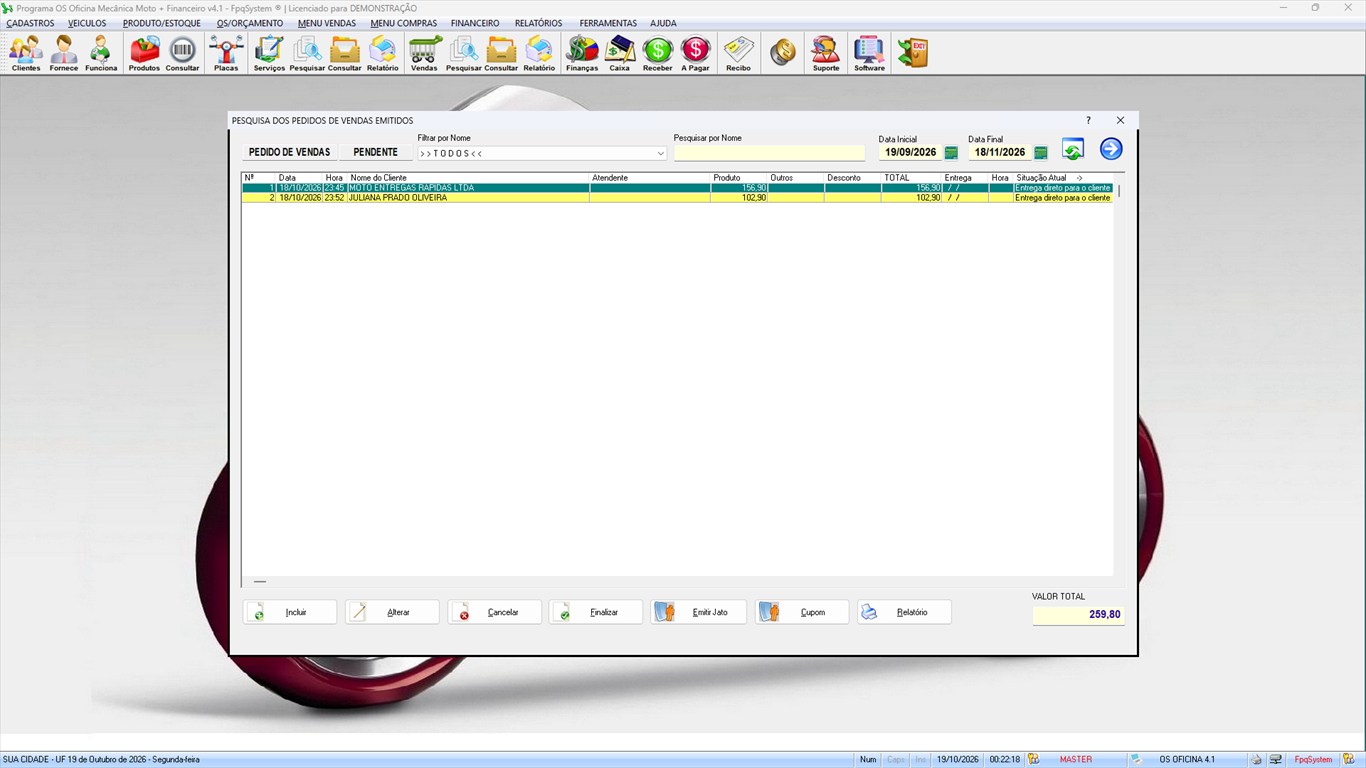Open the Vendas shopping cart icon
The height and width of the screenshot is (768, 1366).
(x=424, y=54)
